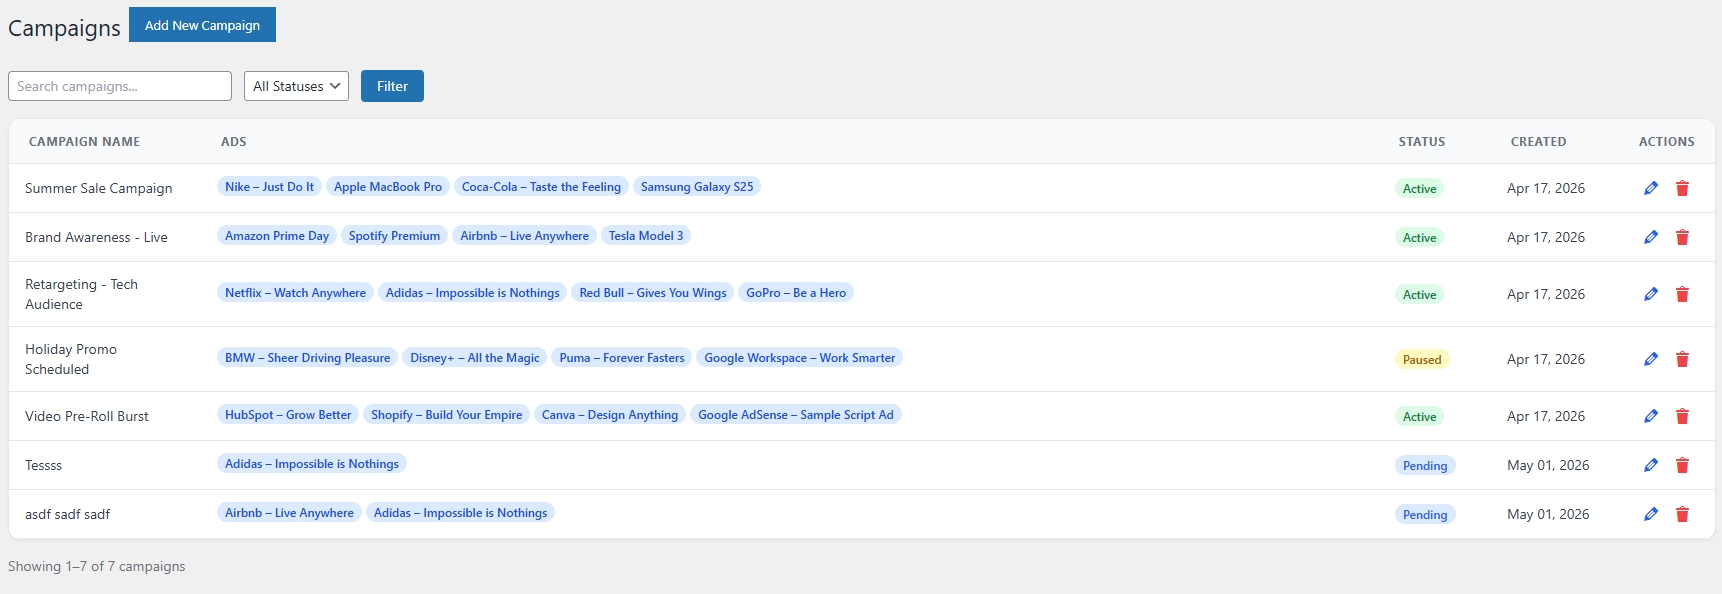Viewport: 1722px width, 594px height.
Task: Apply the Filter button
Action: (392, 86)
